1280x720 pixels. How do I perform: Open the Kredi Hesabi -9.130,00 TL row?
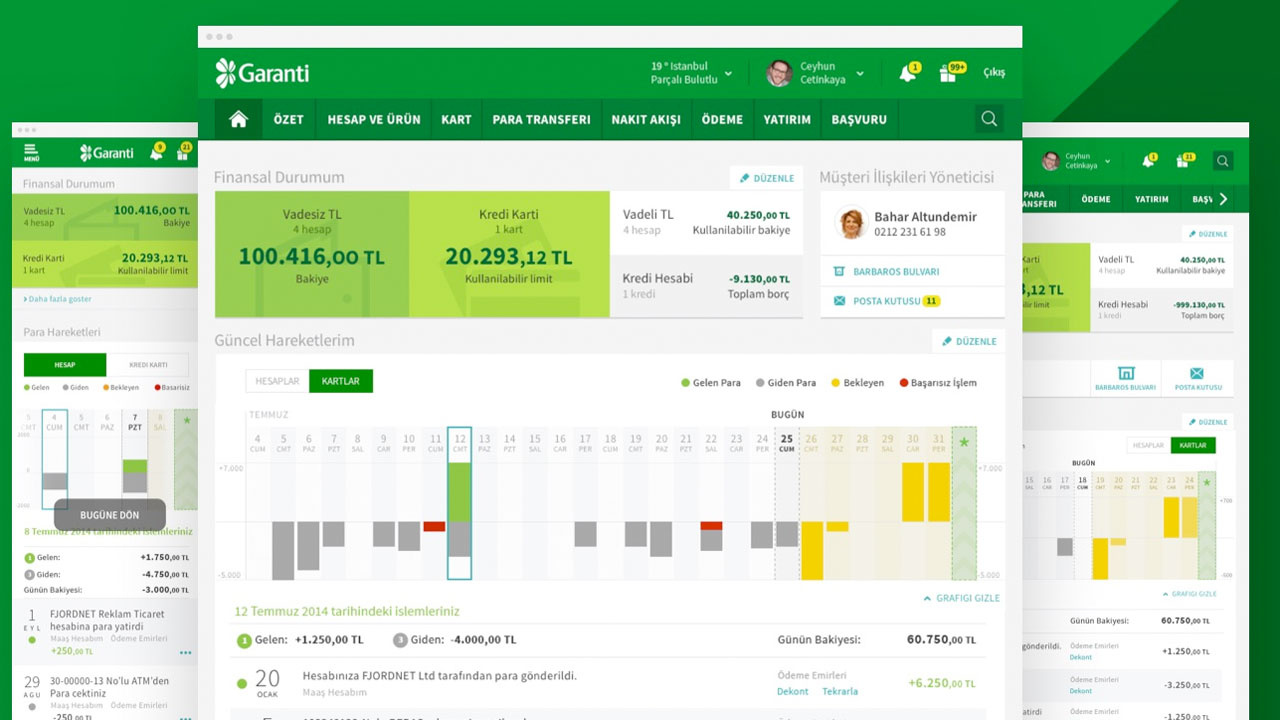pos(706,286)
